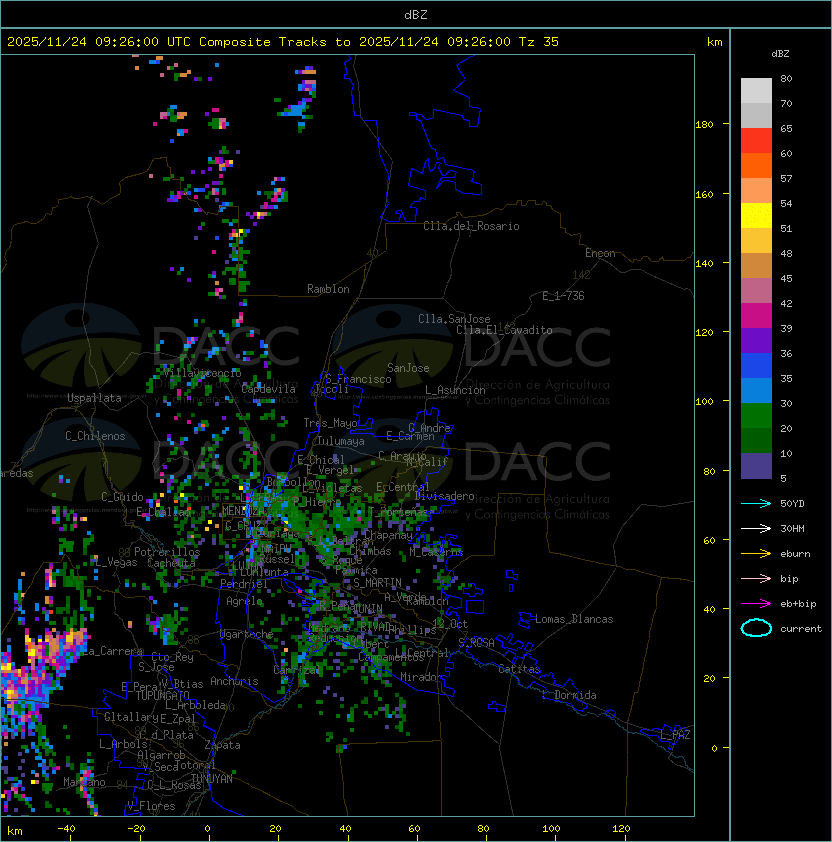The height and width of the screenshot is (842, 832).
Task: Click the 'TUNUYAN' map label
Action: click(x=212, y=779)
